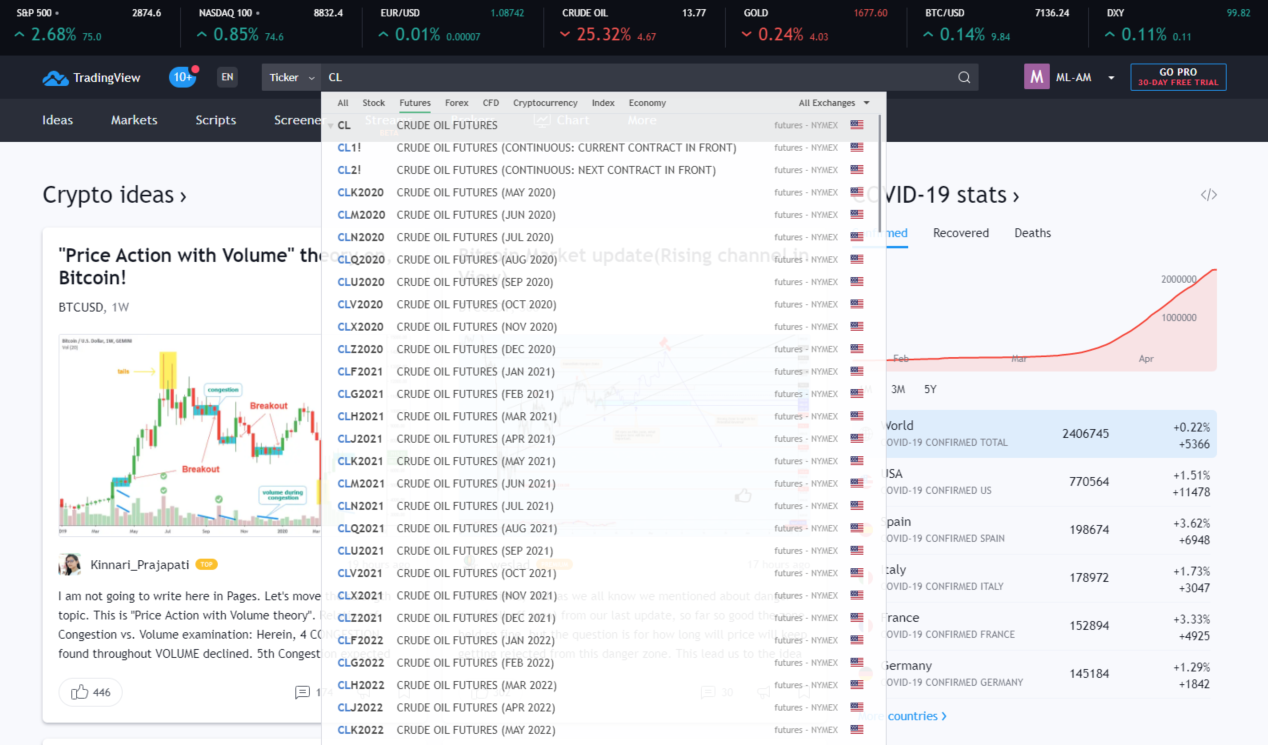1268x745 pixels.
Task: Open Kinnari_Prajapati author link
Action: click(141, 565)
